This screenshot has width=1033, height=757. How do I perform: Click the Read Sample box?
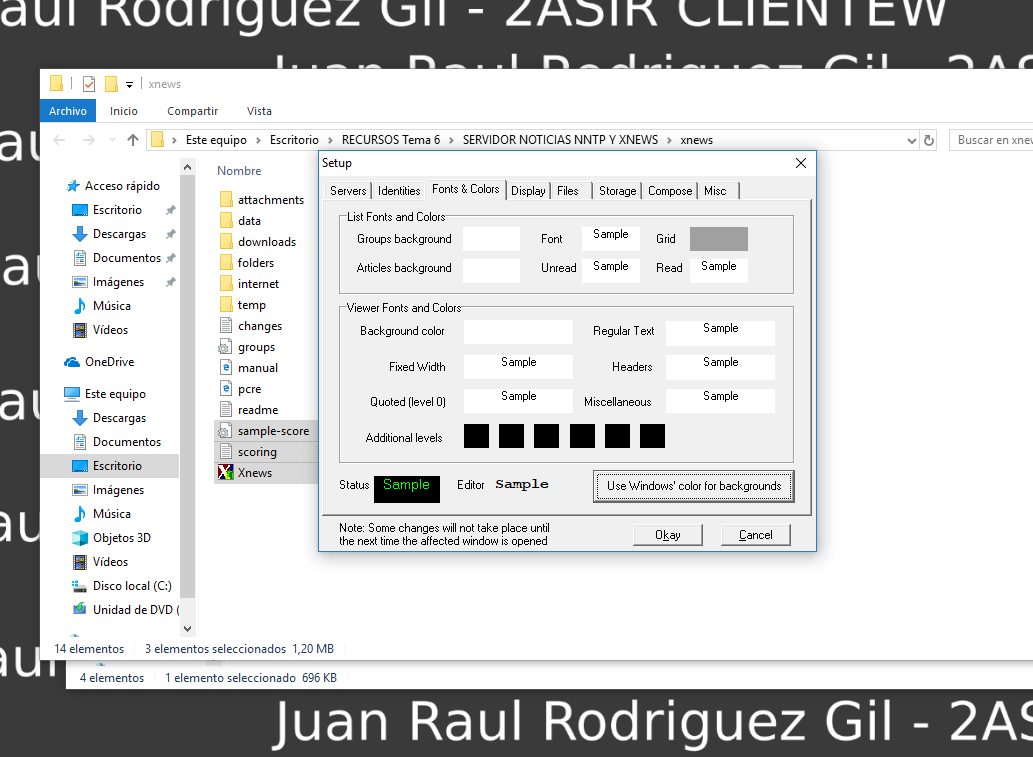pos(719,271)
